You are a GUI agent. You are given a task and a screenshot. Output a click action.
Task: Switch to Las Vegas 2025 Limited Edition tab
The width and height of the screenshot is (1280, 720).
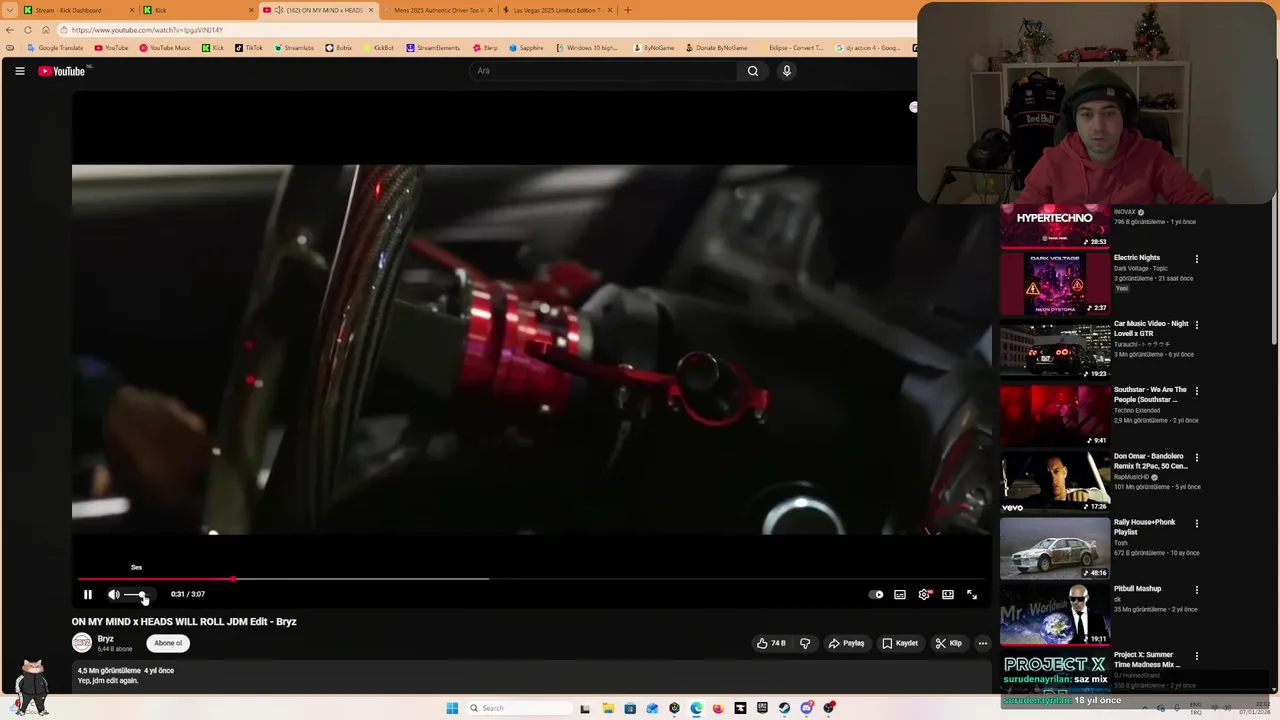coord(556,10)
